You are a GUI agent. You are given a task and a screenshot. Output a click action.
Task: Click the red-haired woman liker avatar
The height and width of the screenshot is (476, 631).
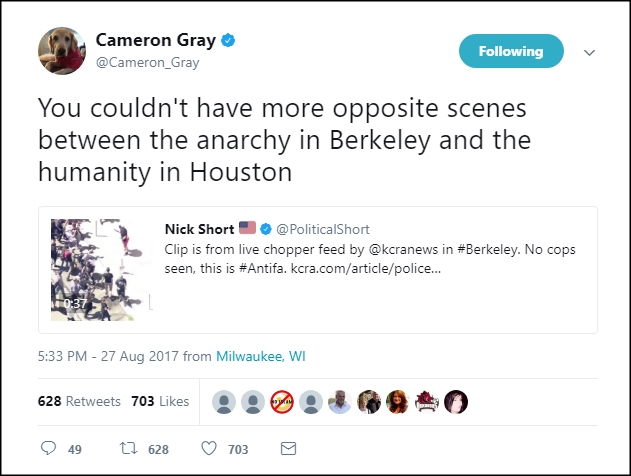click(x=398, y=402)
